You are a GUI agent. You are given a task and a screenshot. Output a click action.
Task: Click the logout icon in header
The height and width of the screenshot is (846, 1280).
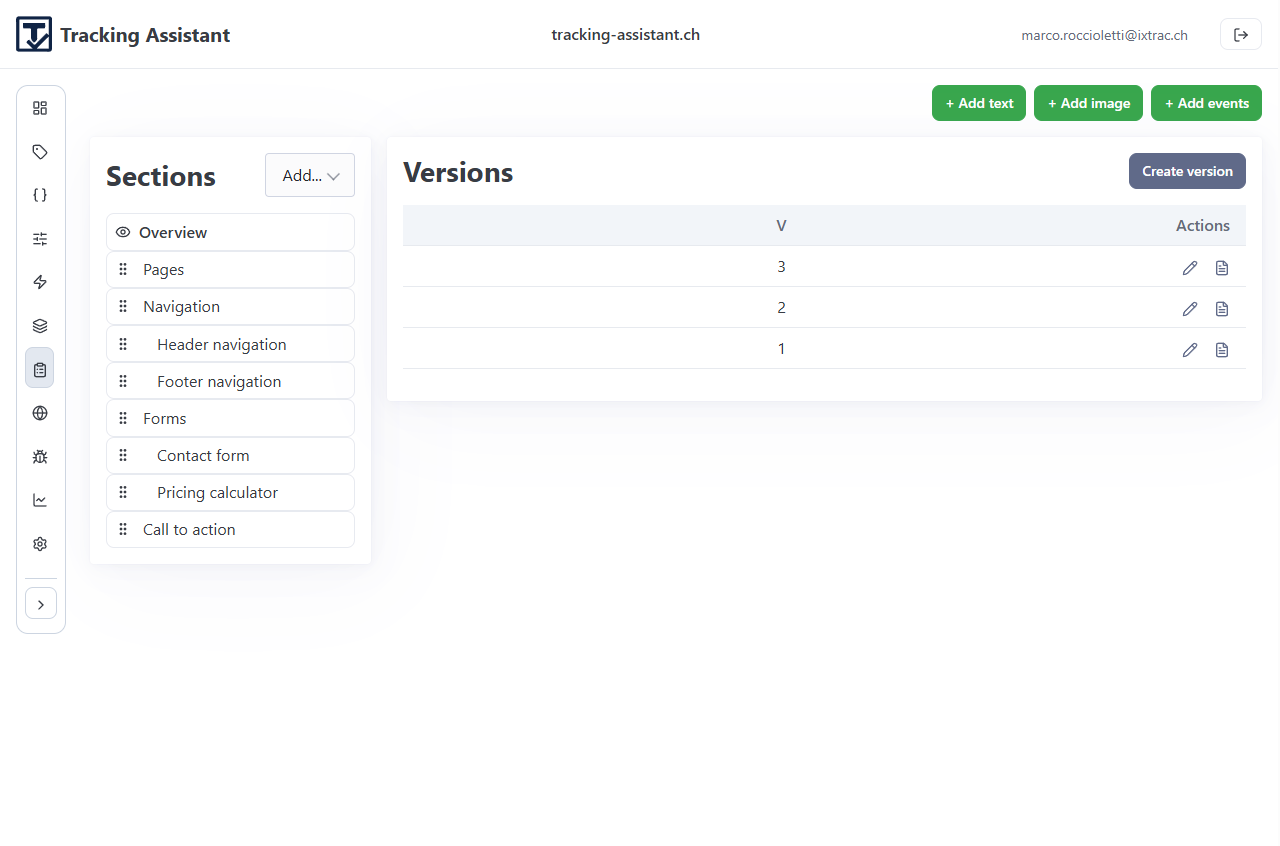1240,35
